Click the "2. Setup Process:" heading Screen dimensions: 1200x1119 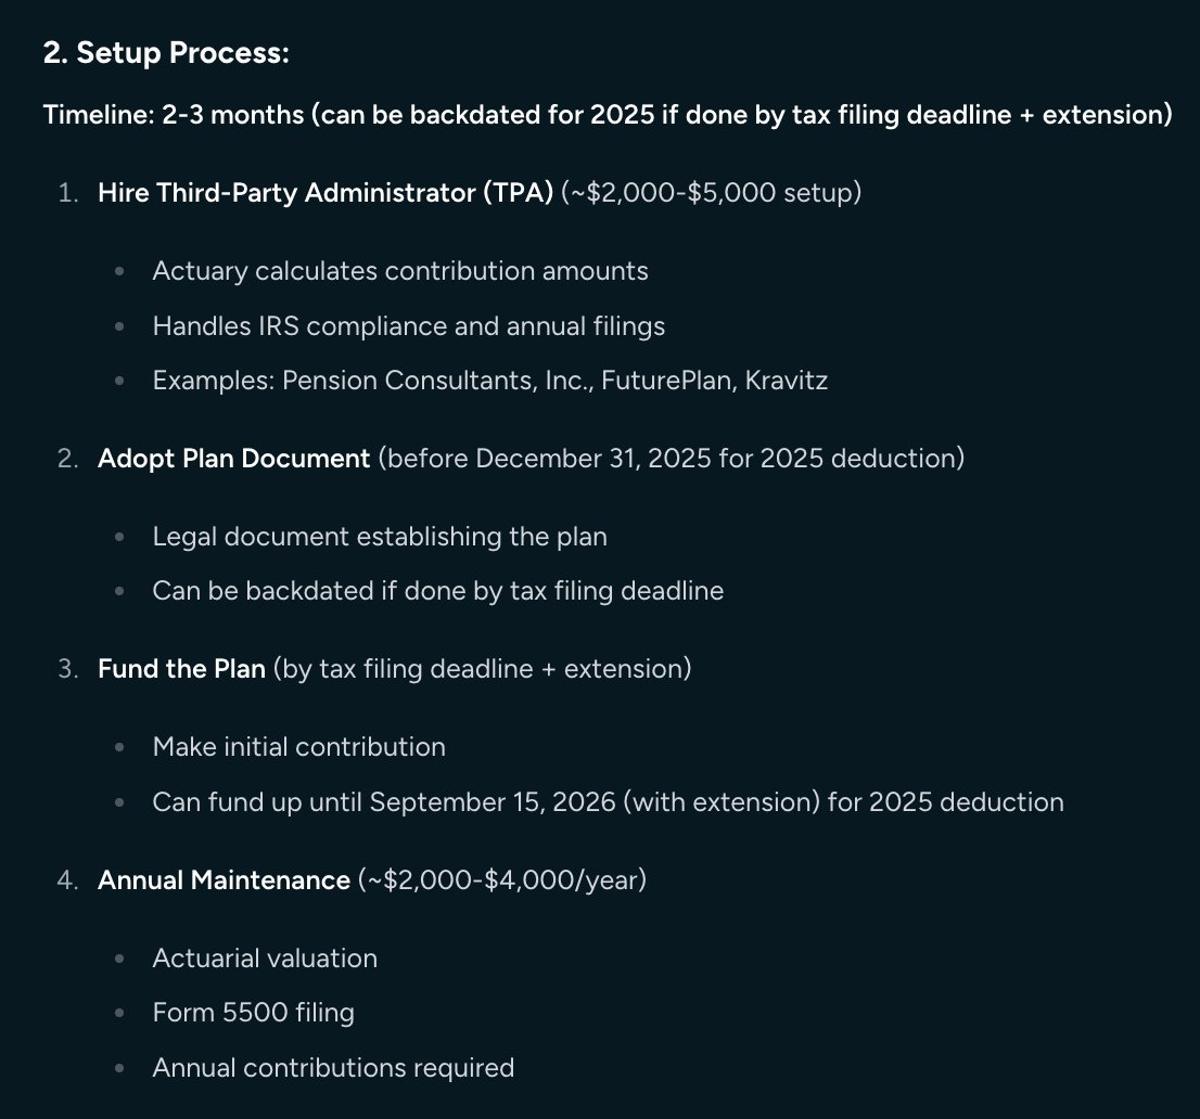point(166,53)
